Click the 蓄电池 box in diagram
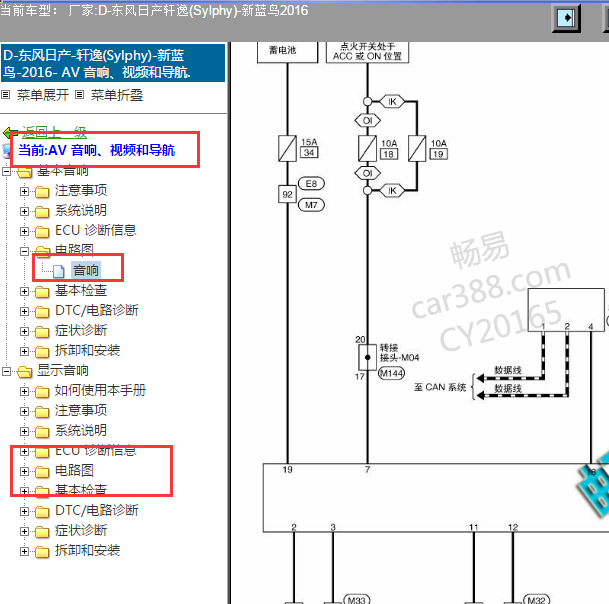The height and width of the screenshot is (604, 609). (x=287, y=51)
